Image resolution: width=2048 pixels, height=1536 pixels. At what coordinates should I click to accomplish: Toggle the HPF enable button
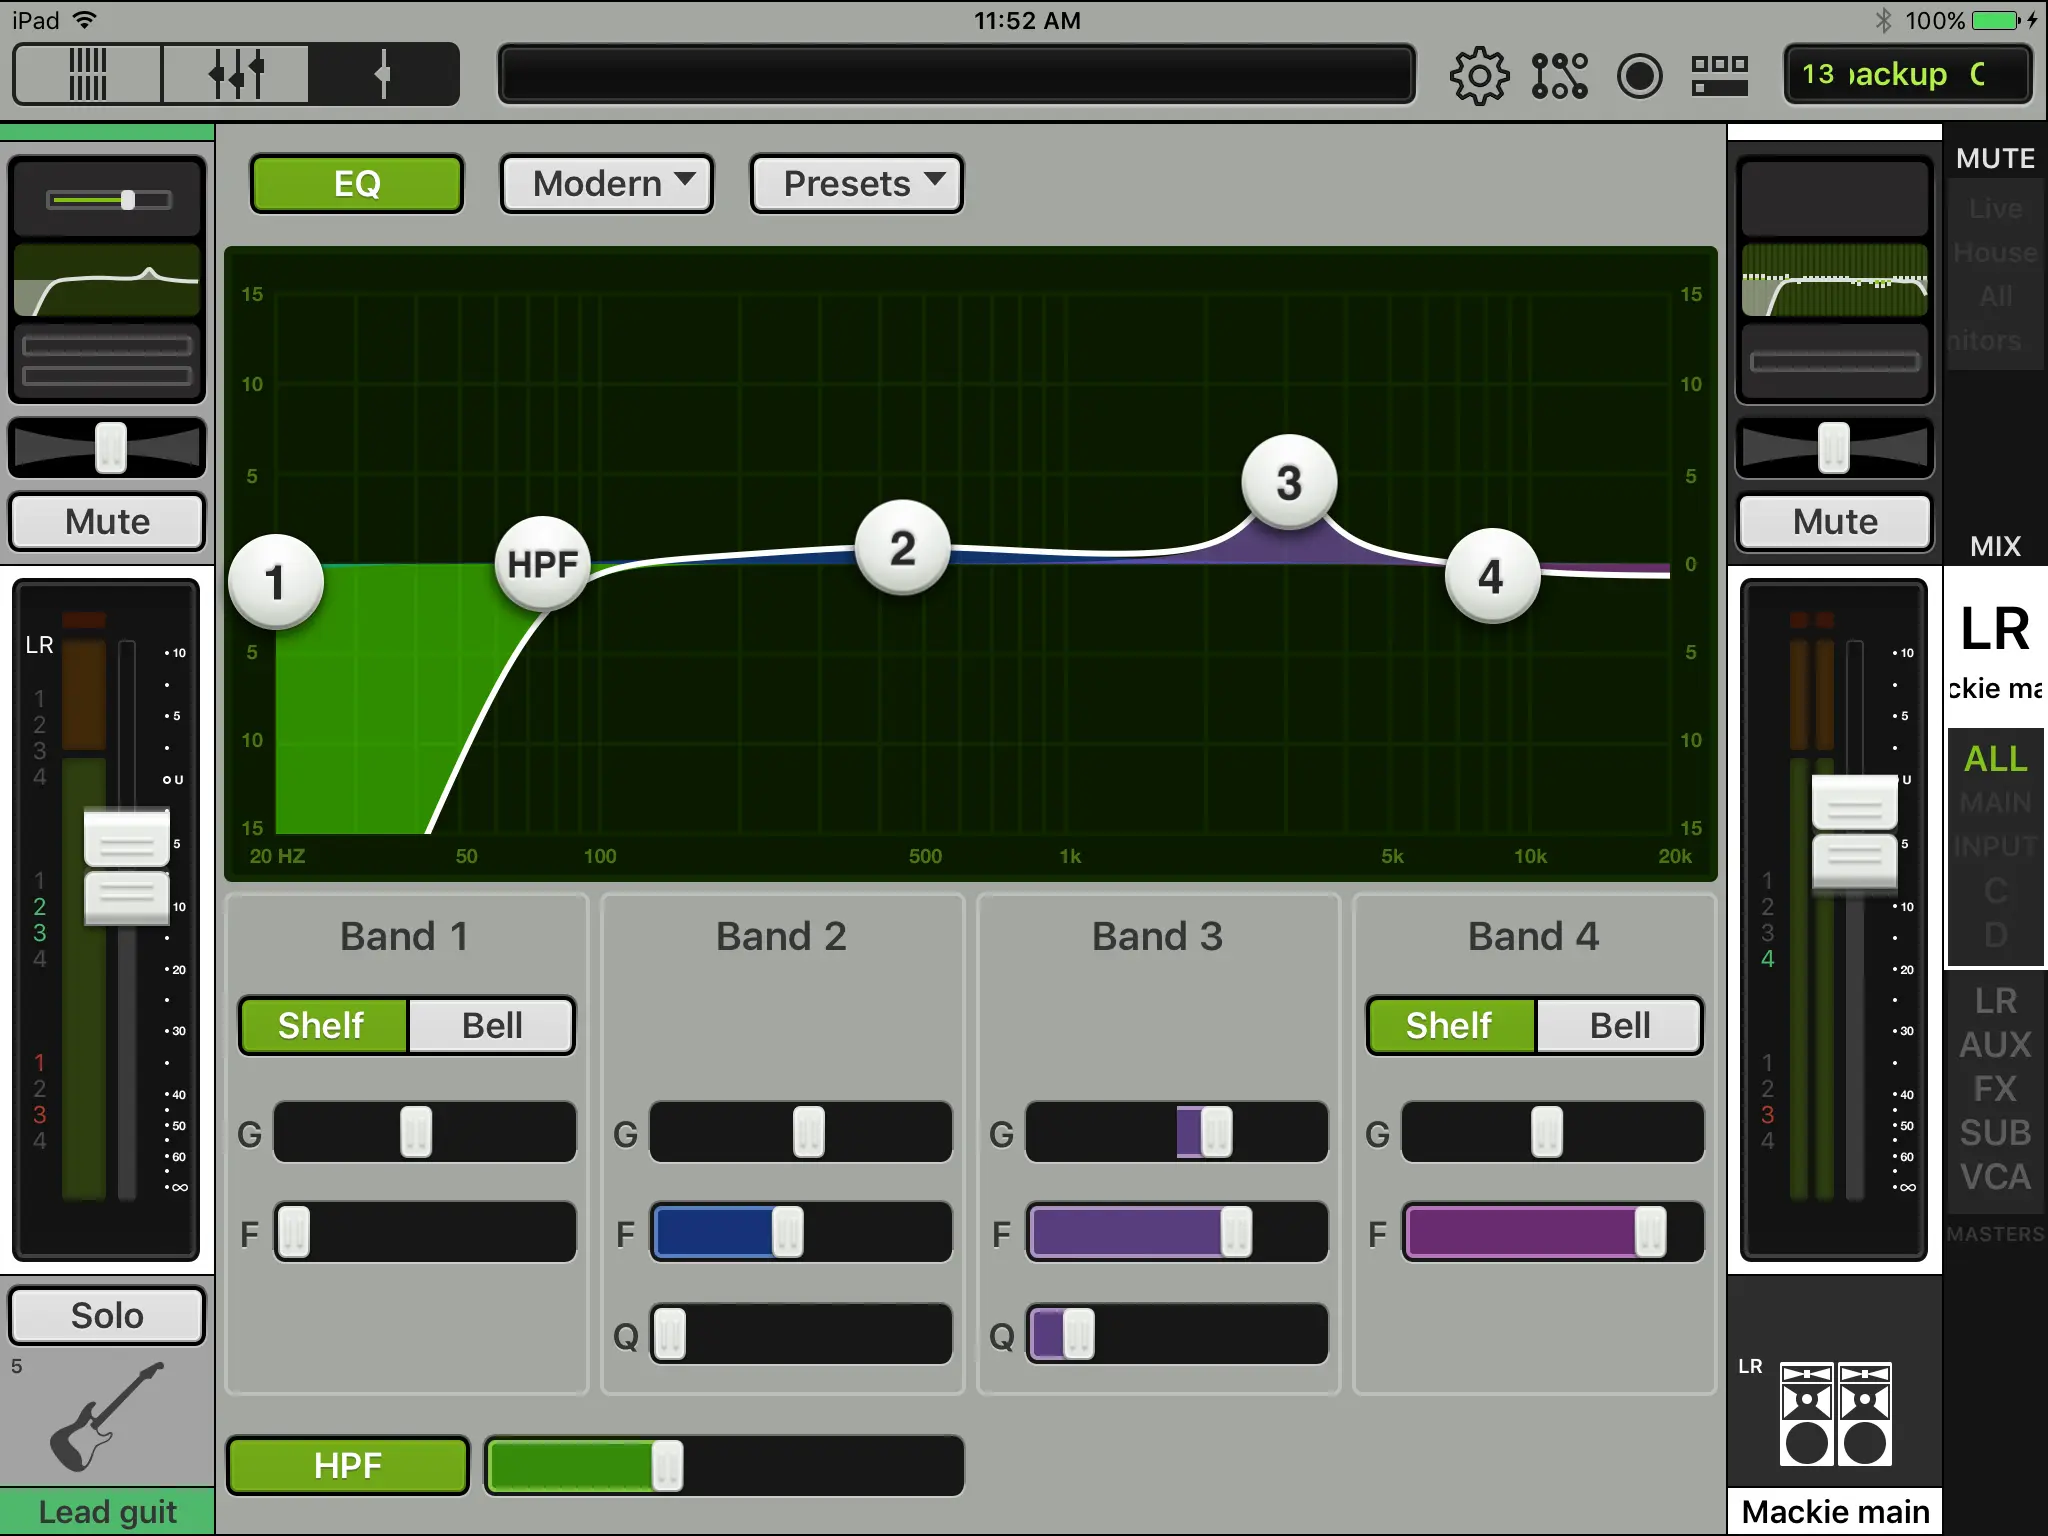347,1465
